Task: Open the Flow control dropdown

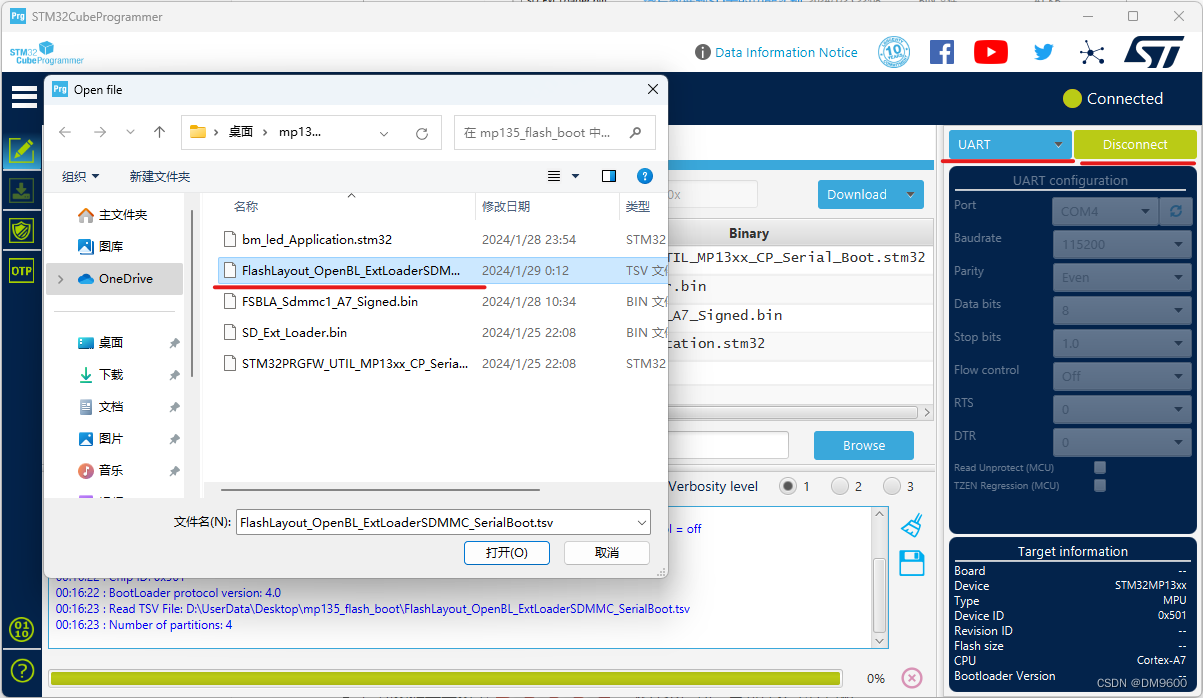Action: click(x=1121, y=376)
